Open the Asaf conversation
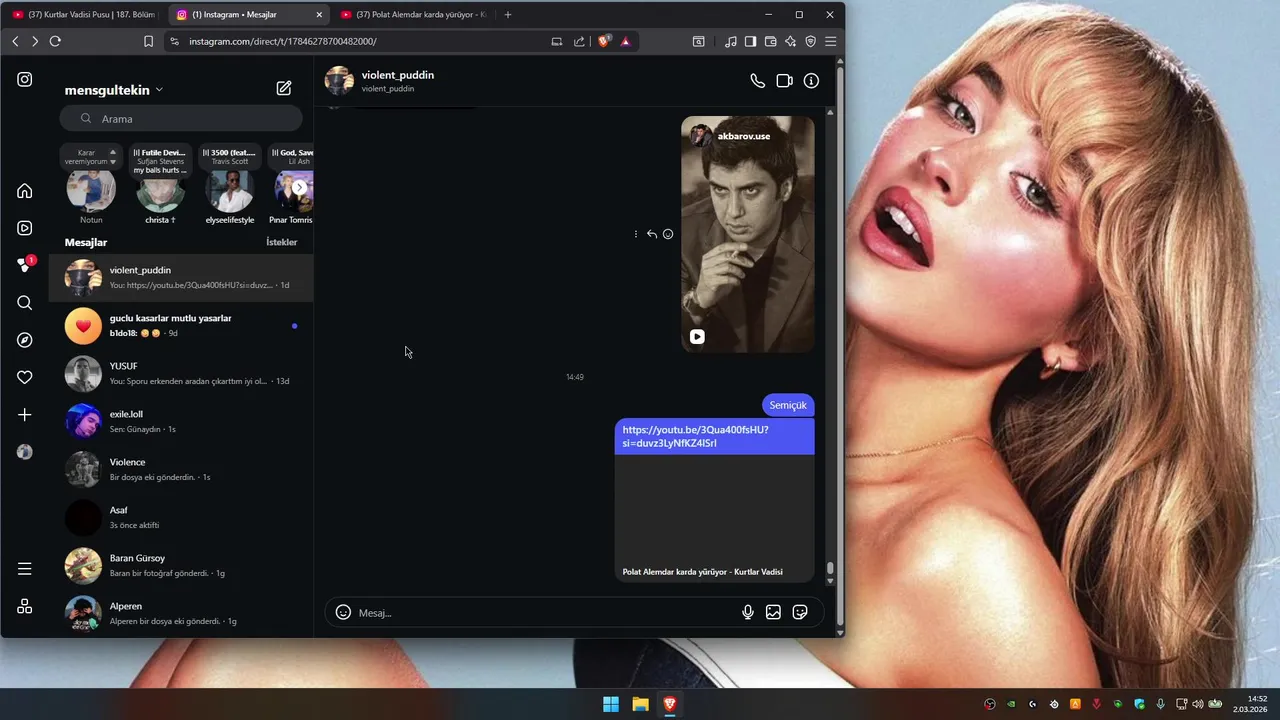1280x720 pixels. pyautogui.click(x=181, y=517)
